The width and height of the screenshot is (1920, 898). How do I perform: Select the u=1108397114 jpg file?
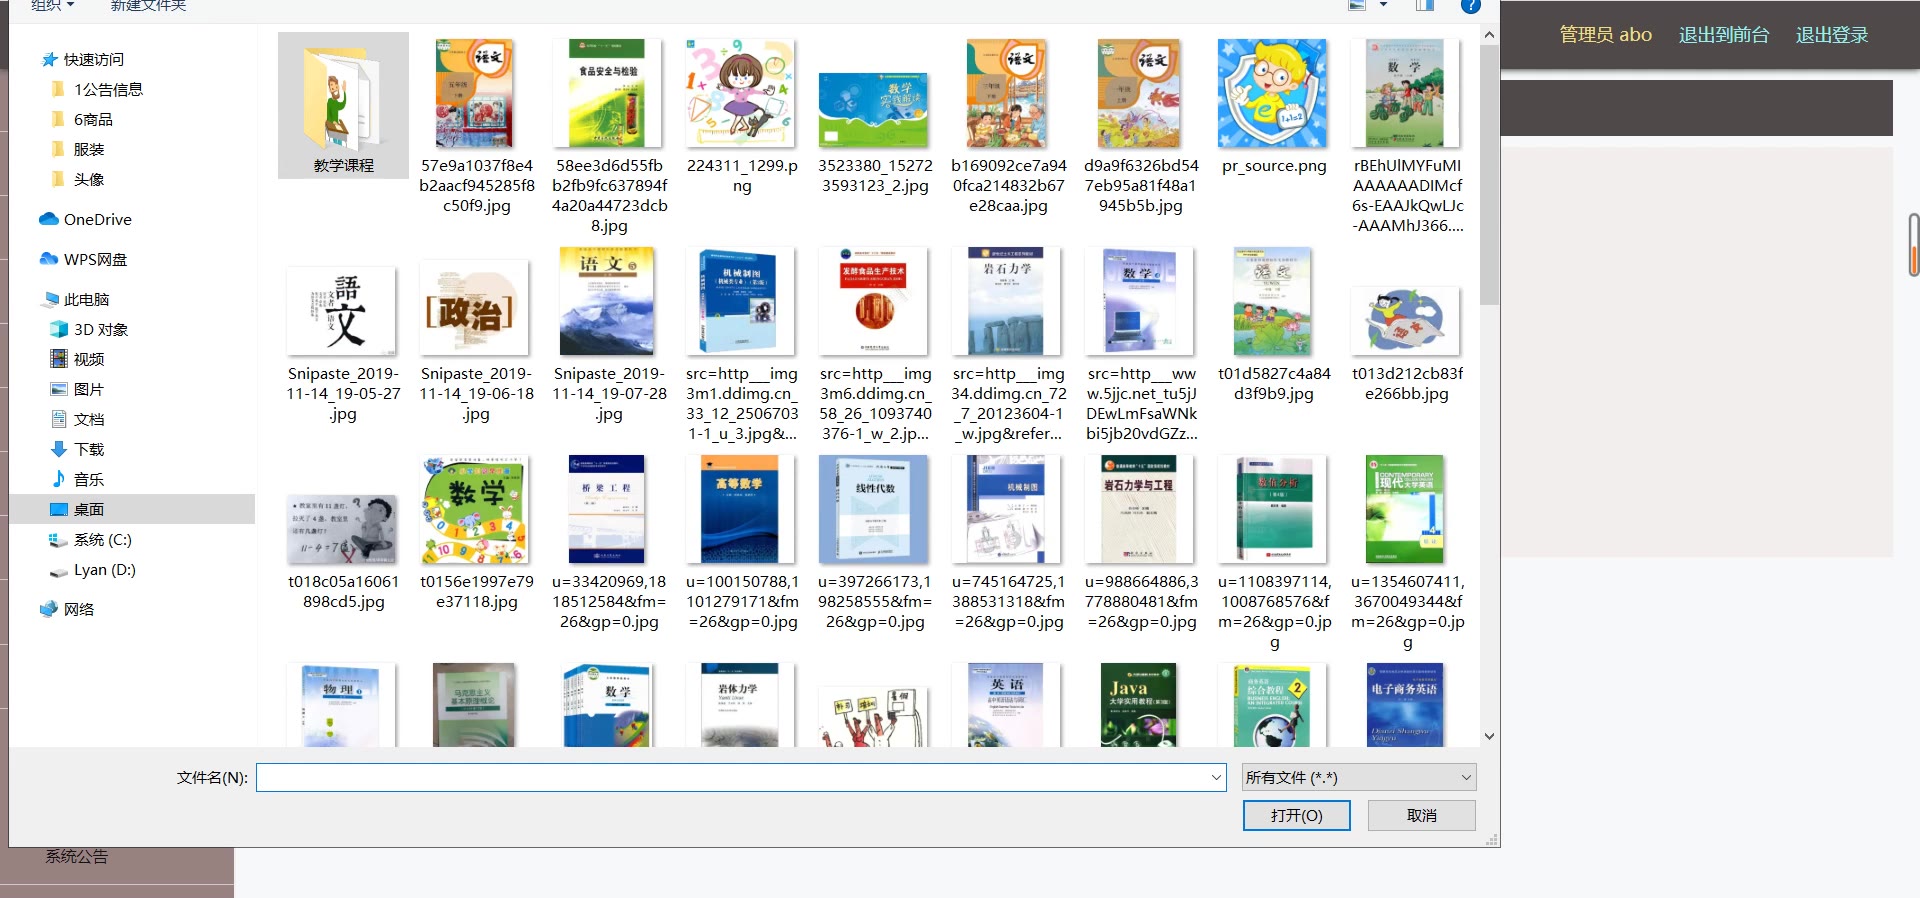pyautogui.click(x=1274, y=553)
